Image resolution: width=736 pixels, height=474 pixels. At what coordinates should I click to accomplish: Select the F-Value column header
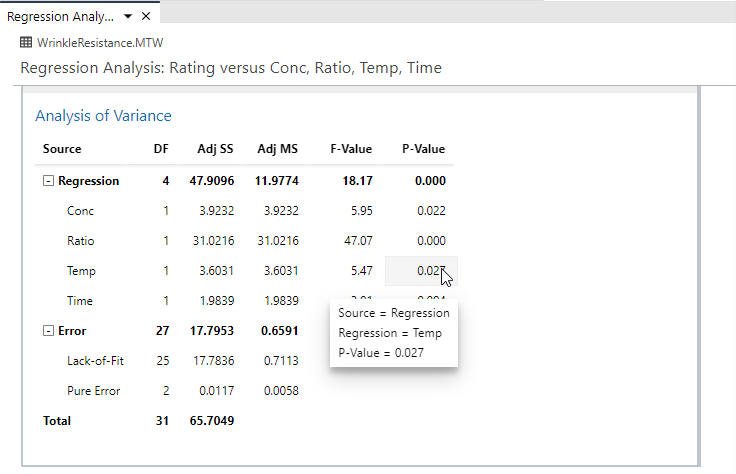pyautogui.click(x=351, y=149)
